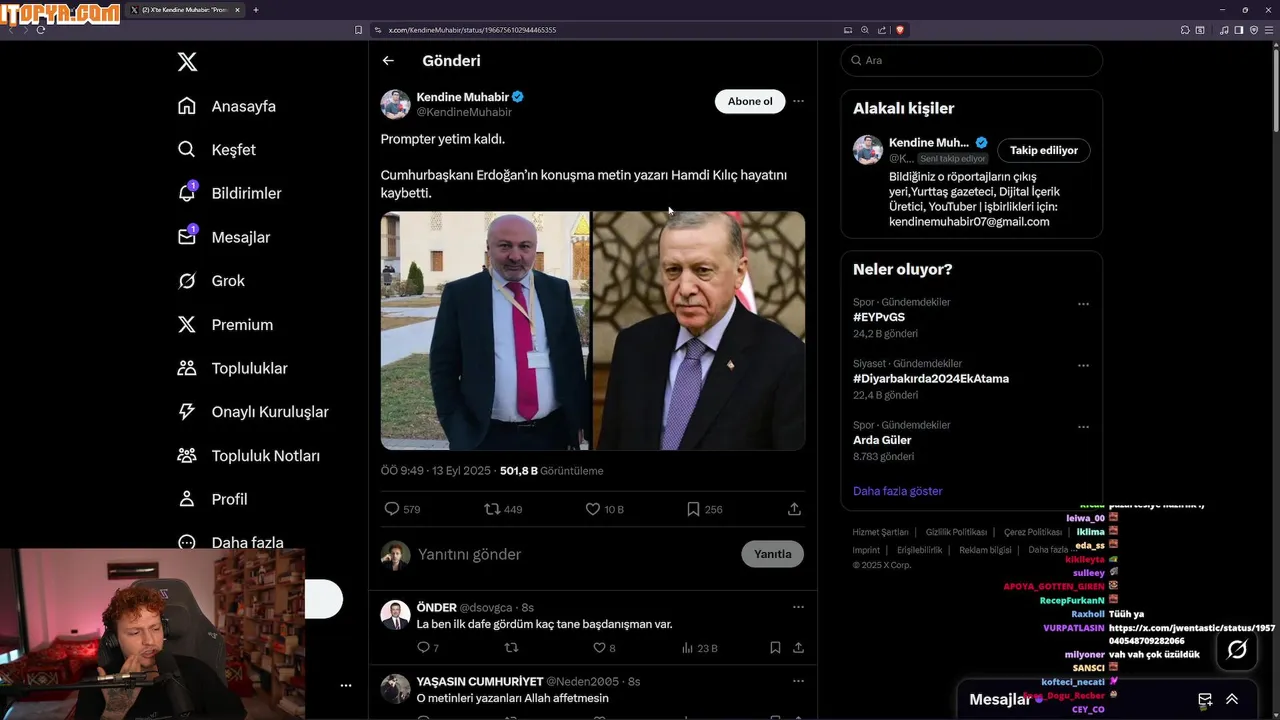
Task: Open Reklam bilgisi footer link
Action: click(x=985, y=550)
